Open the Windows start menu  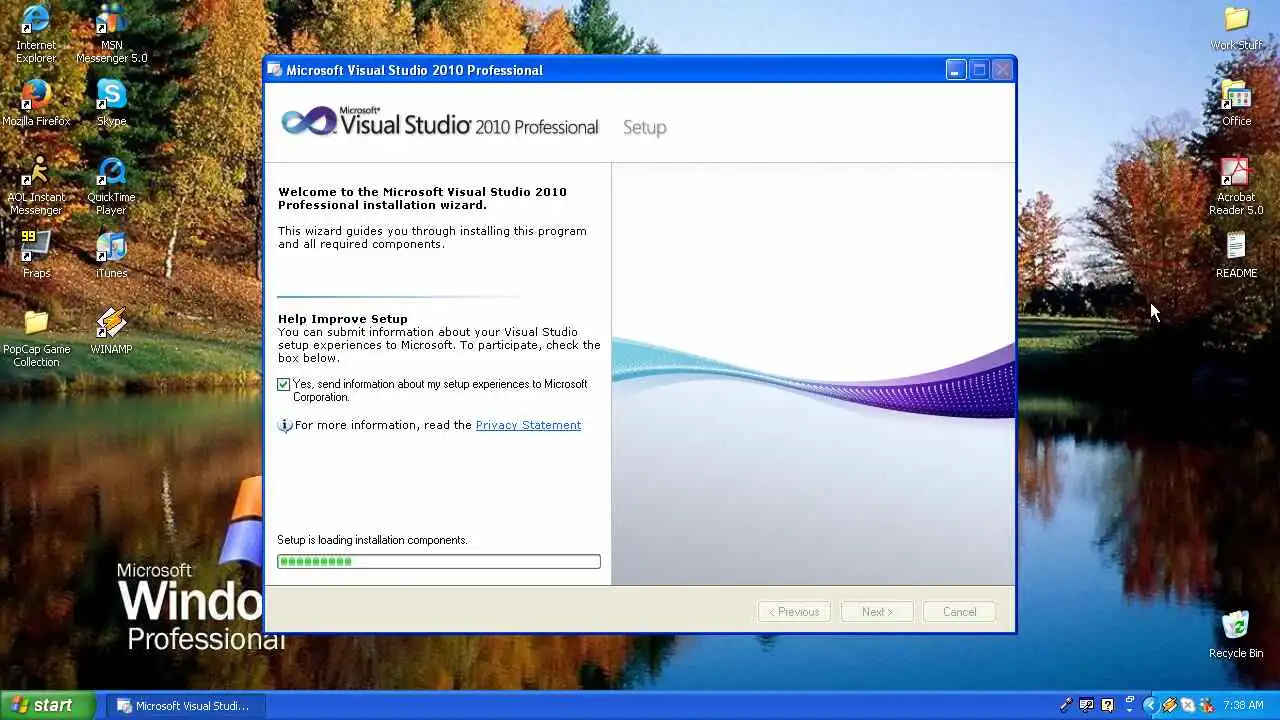pos(47,705)
